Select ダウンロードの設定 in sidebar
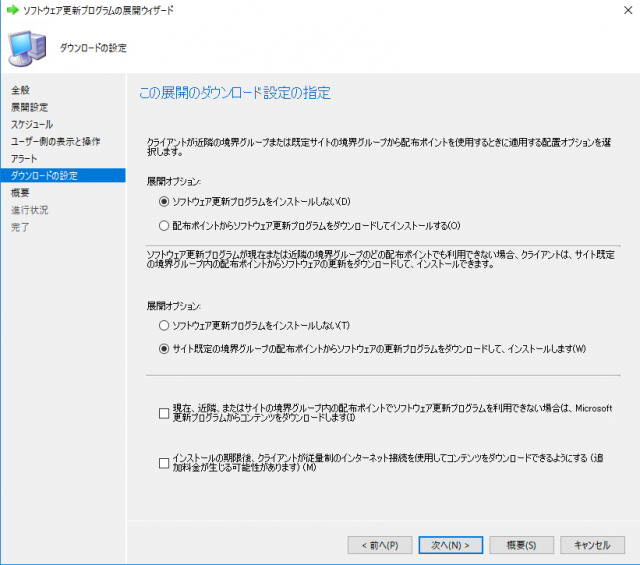 click(x=44, y=176)
